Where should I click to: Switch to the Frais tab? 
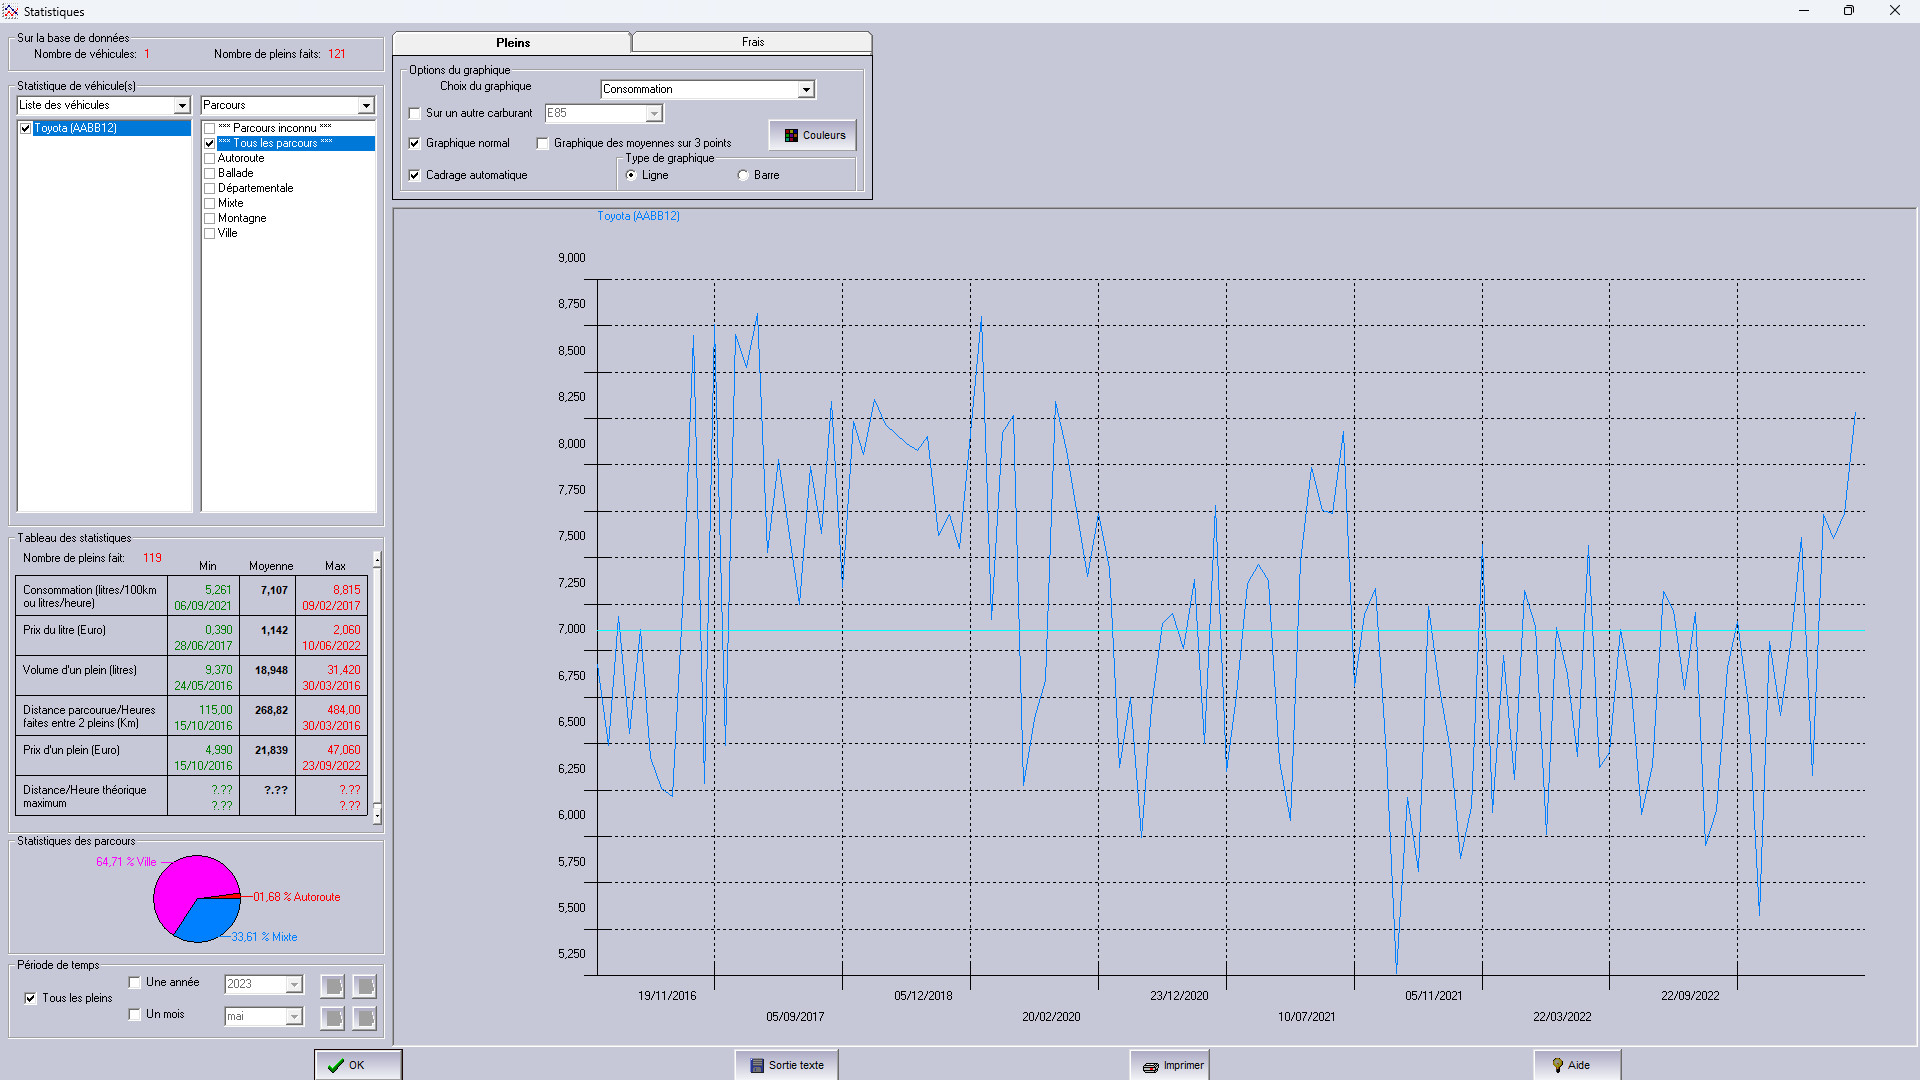(x=752, y=42)
